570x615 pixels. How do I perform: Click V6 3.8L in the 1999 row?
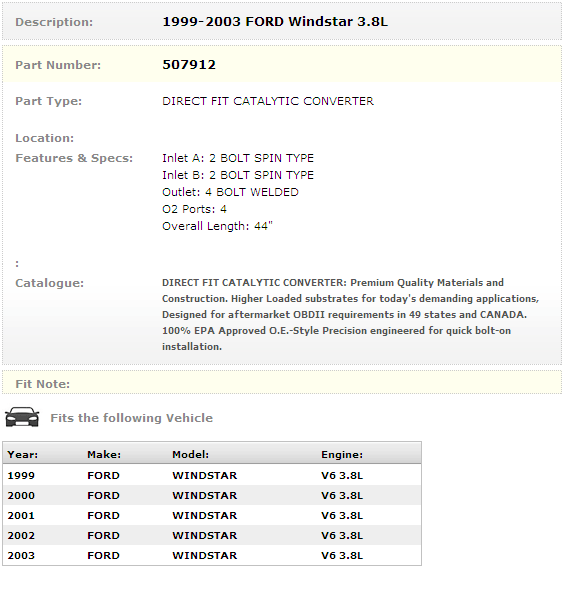tap(342, 475)
